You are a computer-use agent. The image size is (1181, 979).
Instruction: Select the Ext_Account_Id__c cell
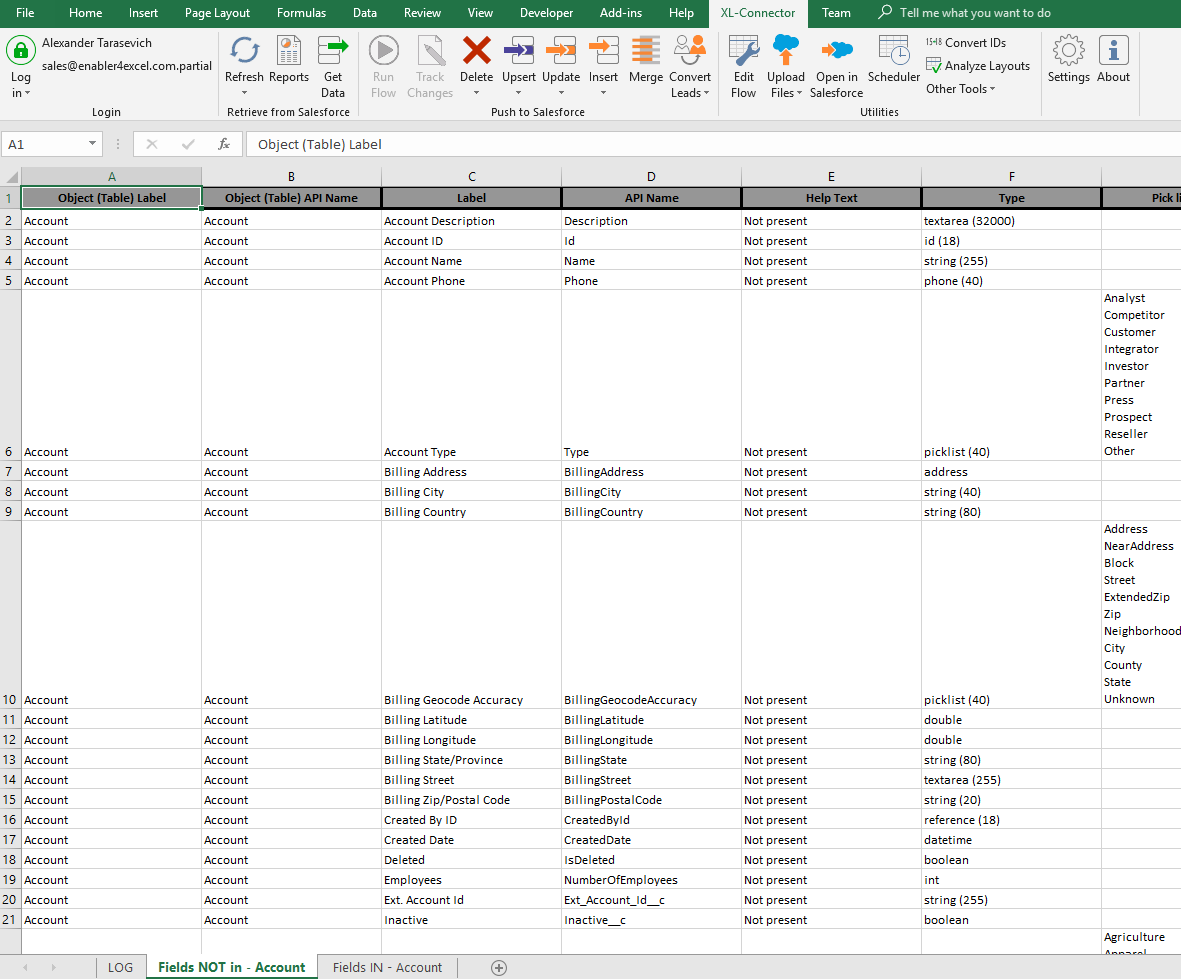[x=652, y=900]
